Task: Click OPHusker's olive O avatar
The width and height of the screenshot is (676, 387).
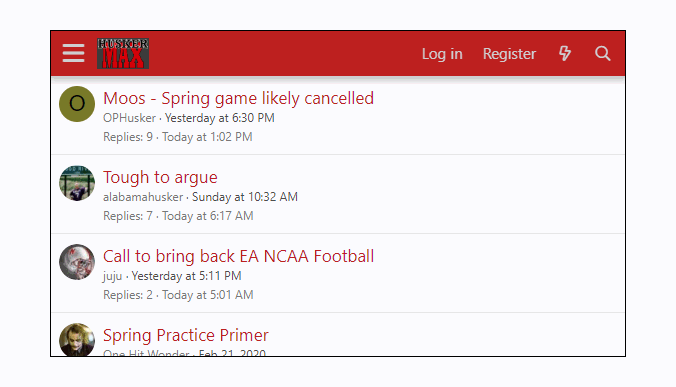Action: click(77, 104)
